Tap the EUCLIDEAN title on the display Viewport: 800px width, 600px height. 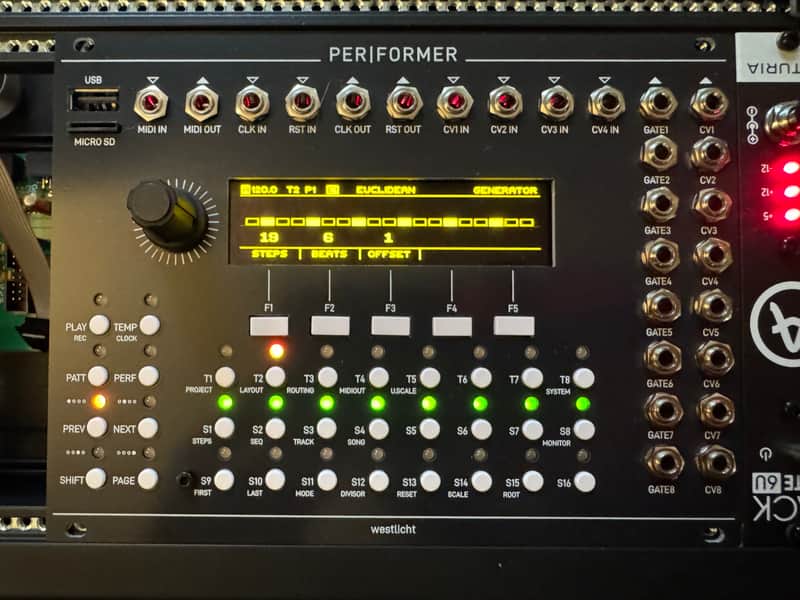pyautogui.click(x=386, y=190)
